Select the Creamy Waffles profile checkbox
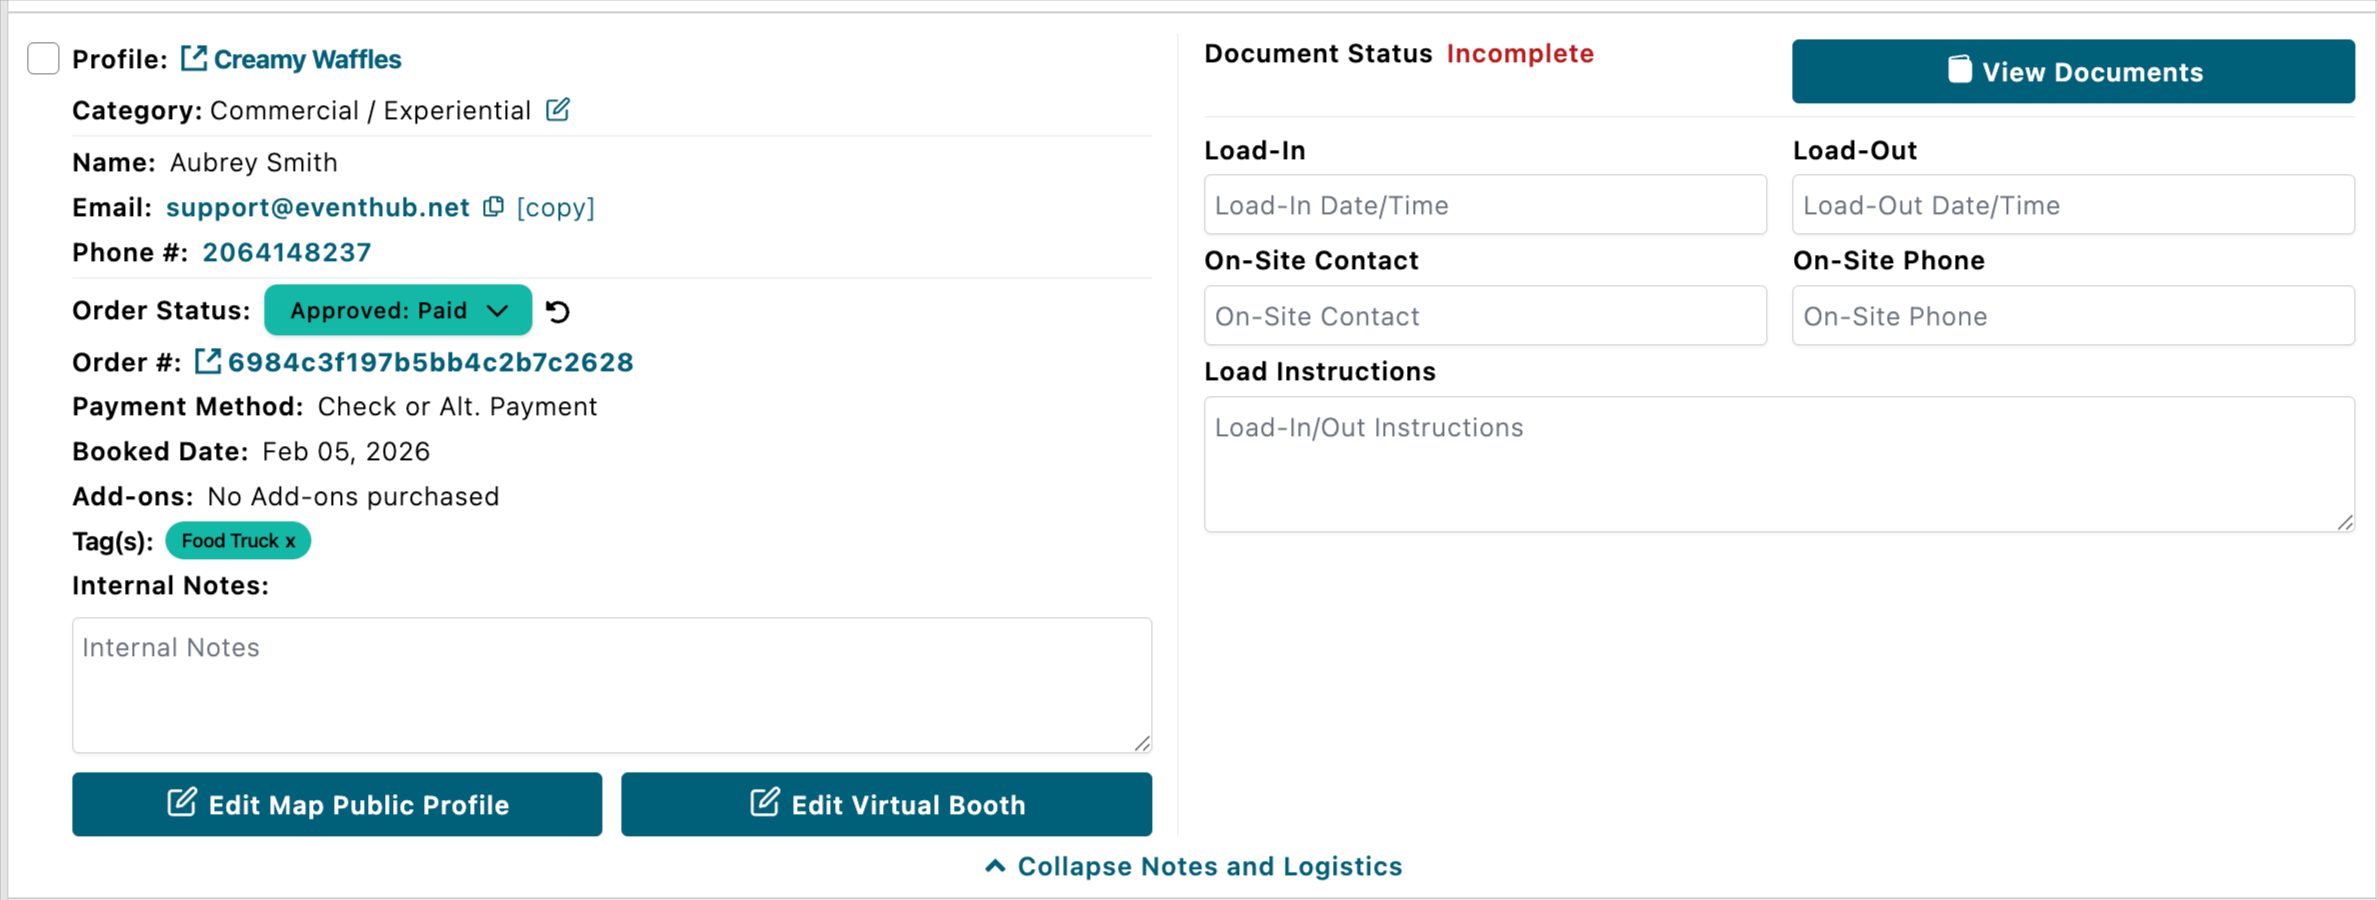Viewport: 2377px width, 900px height. point(43,59)
